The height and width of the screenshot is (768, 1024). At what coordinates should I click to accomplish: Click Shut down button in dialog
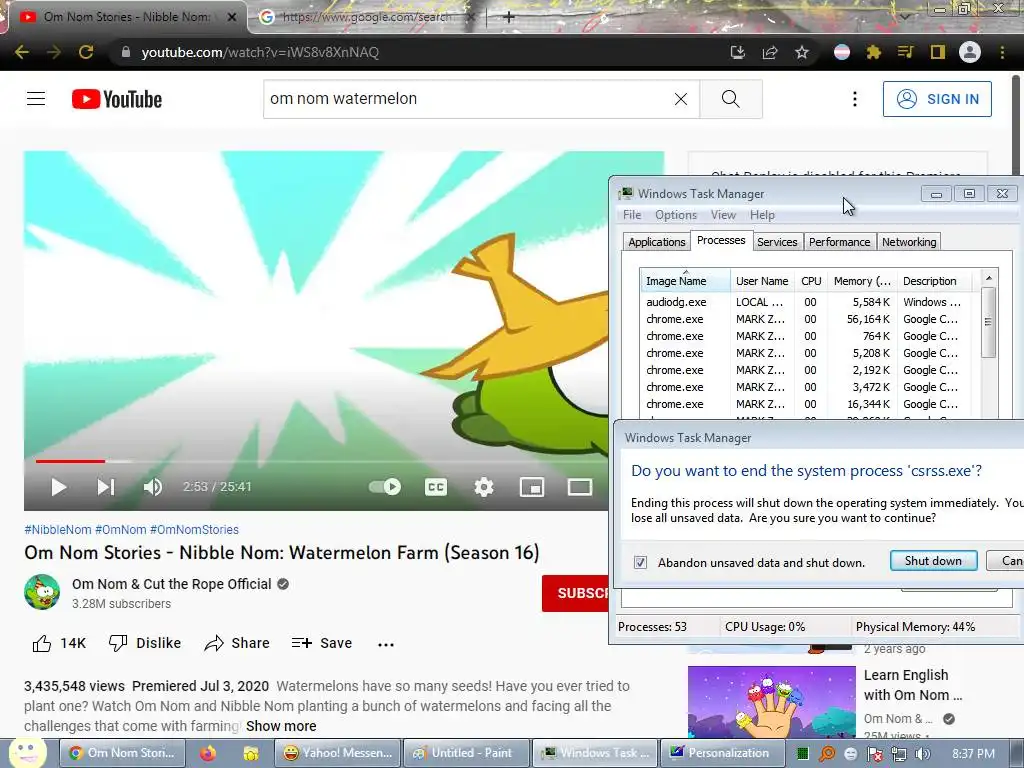933,561
